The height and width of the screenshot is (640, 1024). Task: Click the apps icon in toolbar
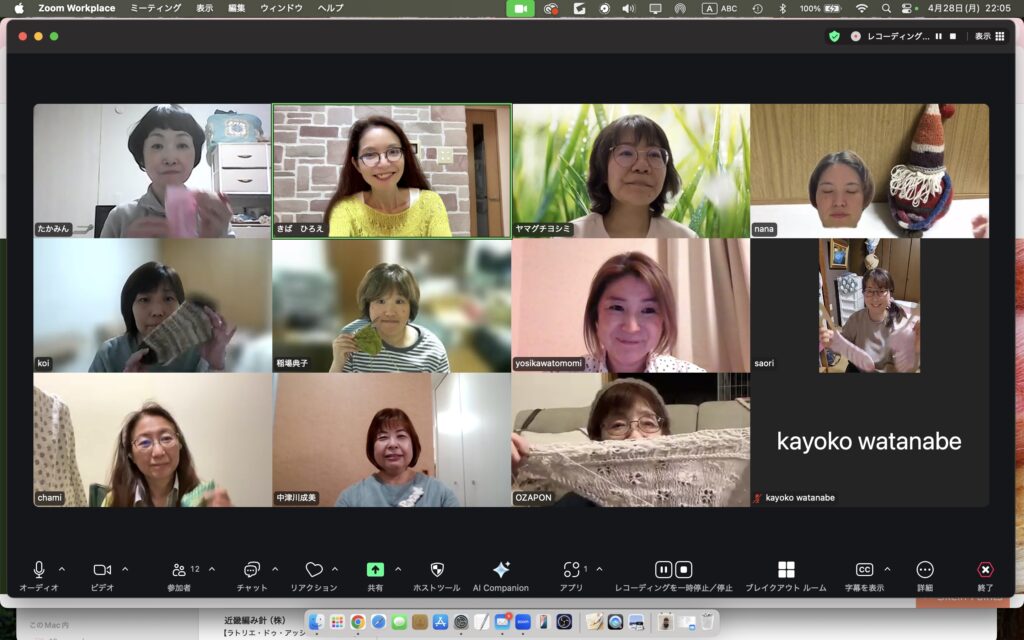[x=571, y=570]
